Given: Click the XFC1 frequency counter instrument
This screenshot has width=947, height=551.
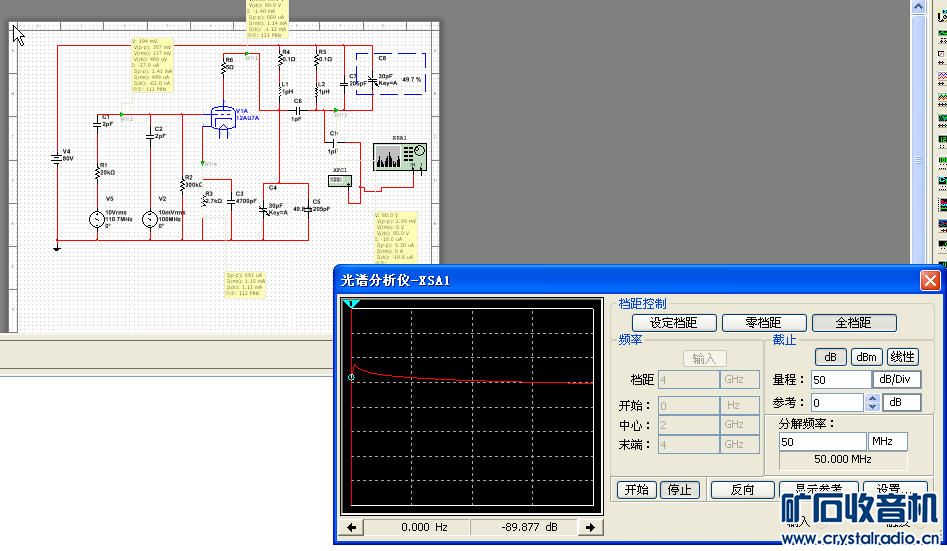Looking at the screenshot, I should 341,180.
